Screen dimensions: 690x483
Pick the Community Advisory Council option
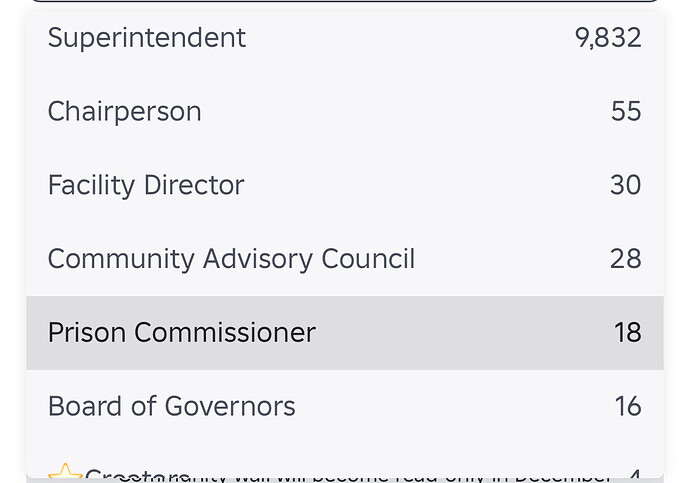click(x=231, y=259)
